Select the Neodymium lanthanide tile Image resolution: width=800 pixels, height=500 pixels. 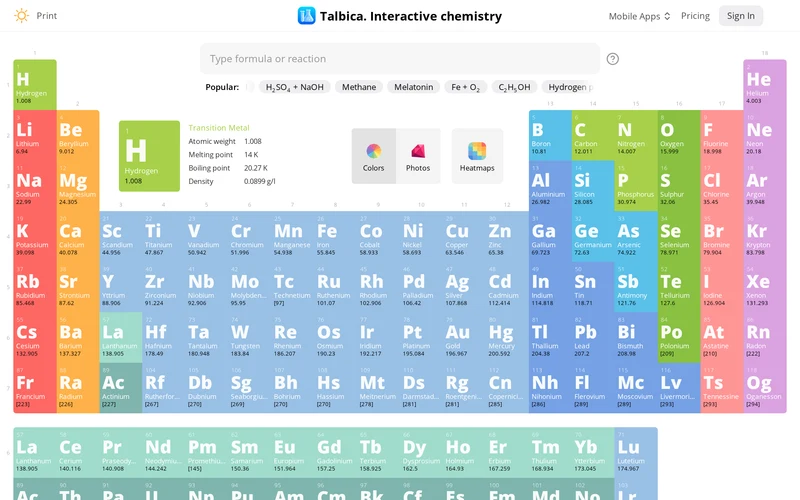click(163, 453)
